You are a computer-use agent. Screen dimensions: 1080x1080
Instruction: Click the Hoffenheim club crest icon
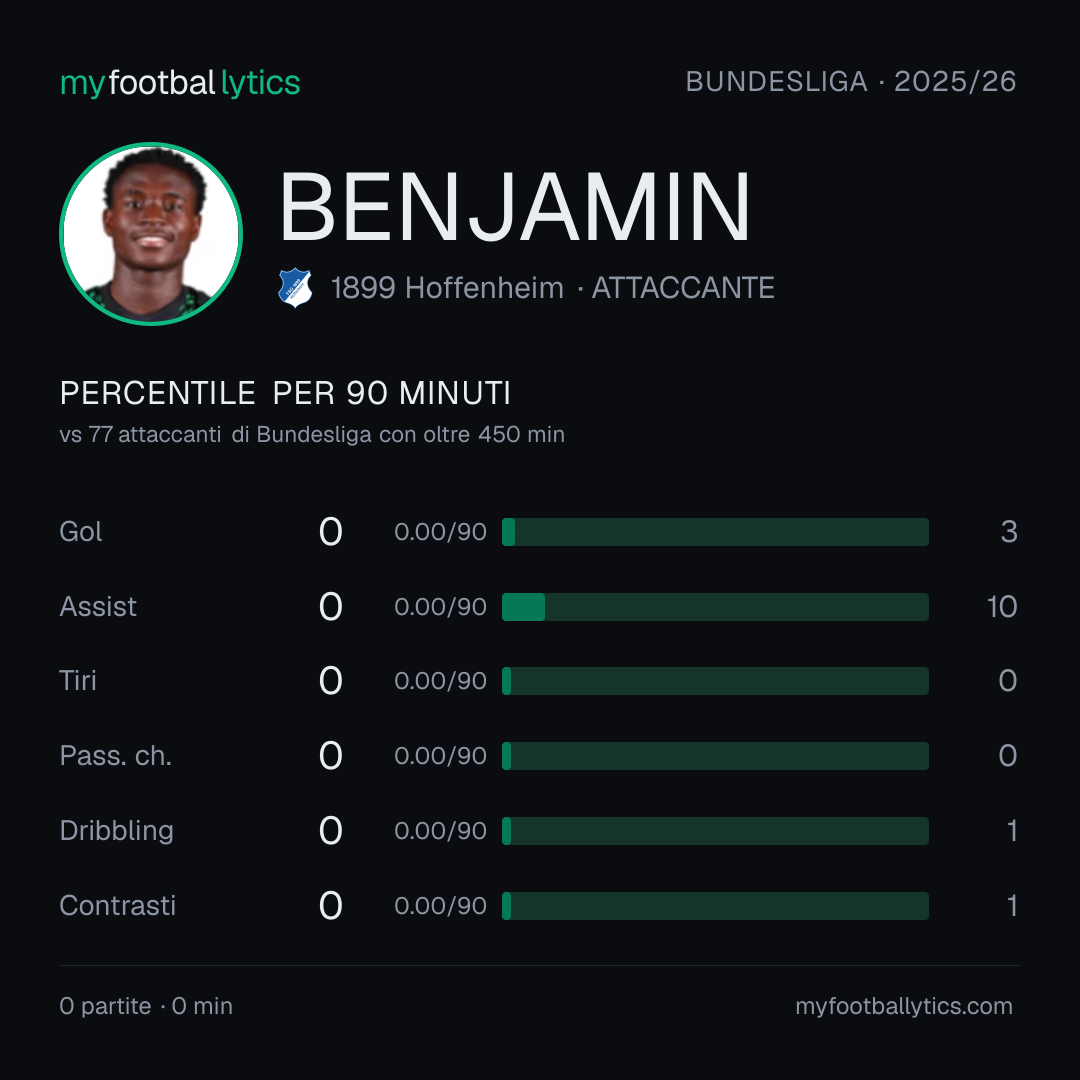pyautogui.click(x=295, y=288)
